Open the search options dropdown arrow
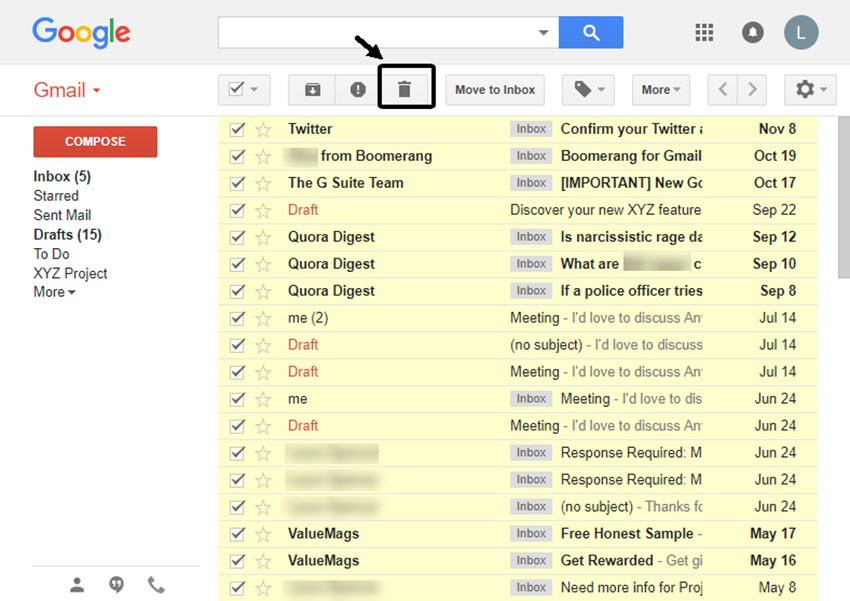Viewport: 850px width, 601px height. tap(543, 32)
